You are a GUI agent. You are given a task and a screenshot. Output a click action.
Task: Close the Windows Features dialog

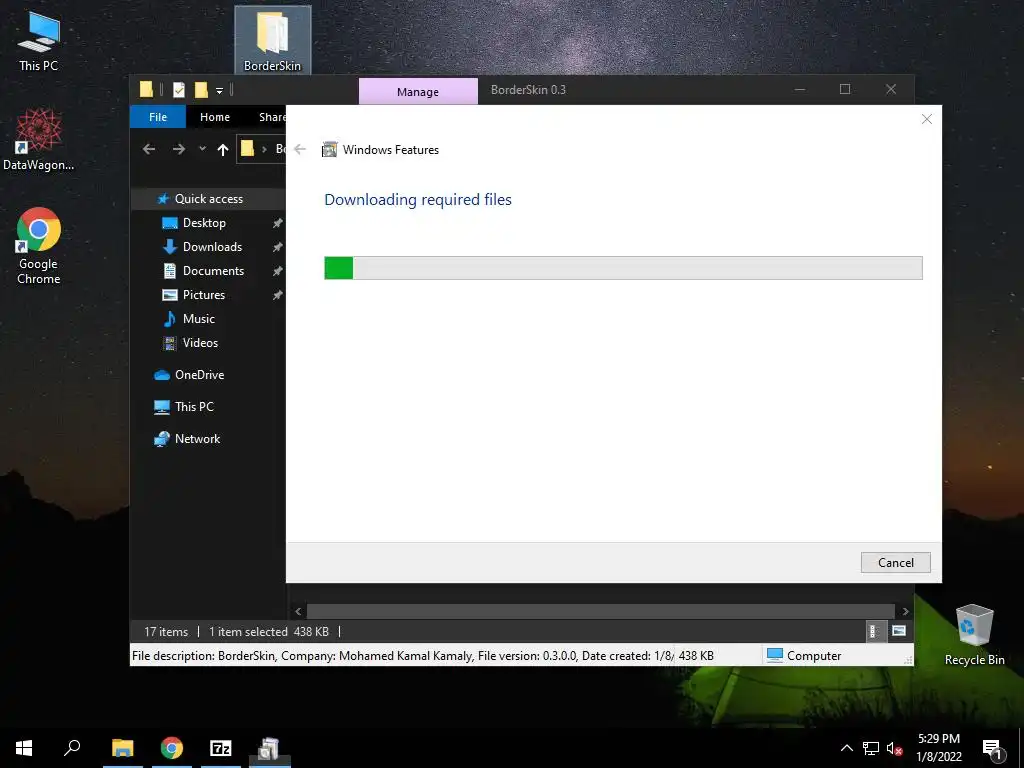click(x=926, y=119)
